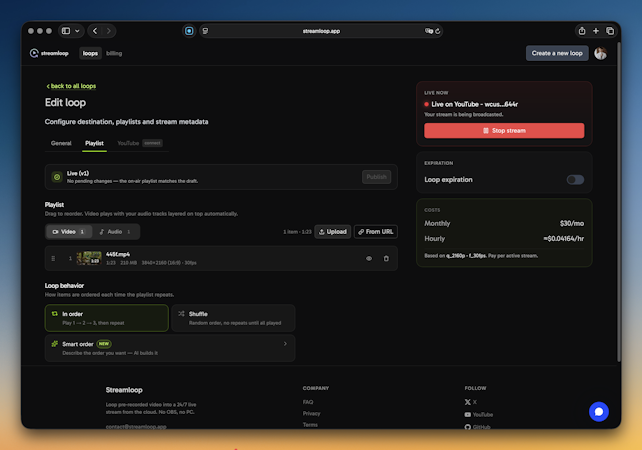This screenshot has width=642, height=450.
Task: Click the hourly cost value
Action: (x=563, y=239)
